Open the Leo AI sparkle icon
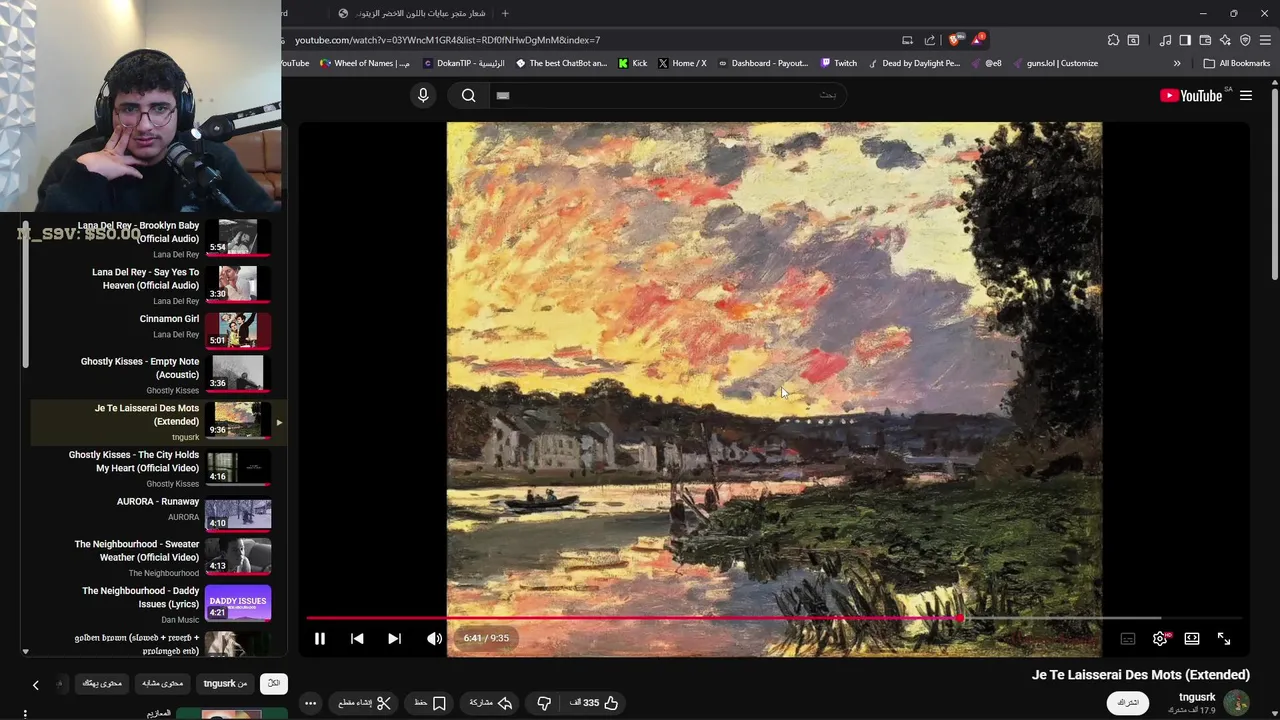The image size is (1280, 720). (1225, 40)
